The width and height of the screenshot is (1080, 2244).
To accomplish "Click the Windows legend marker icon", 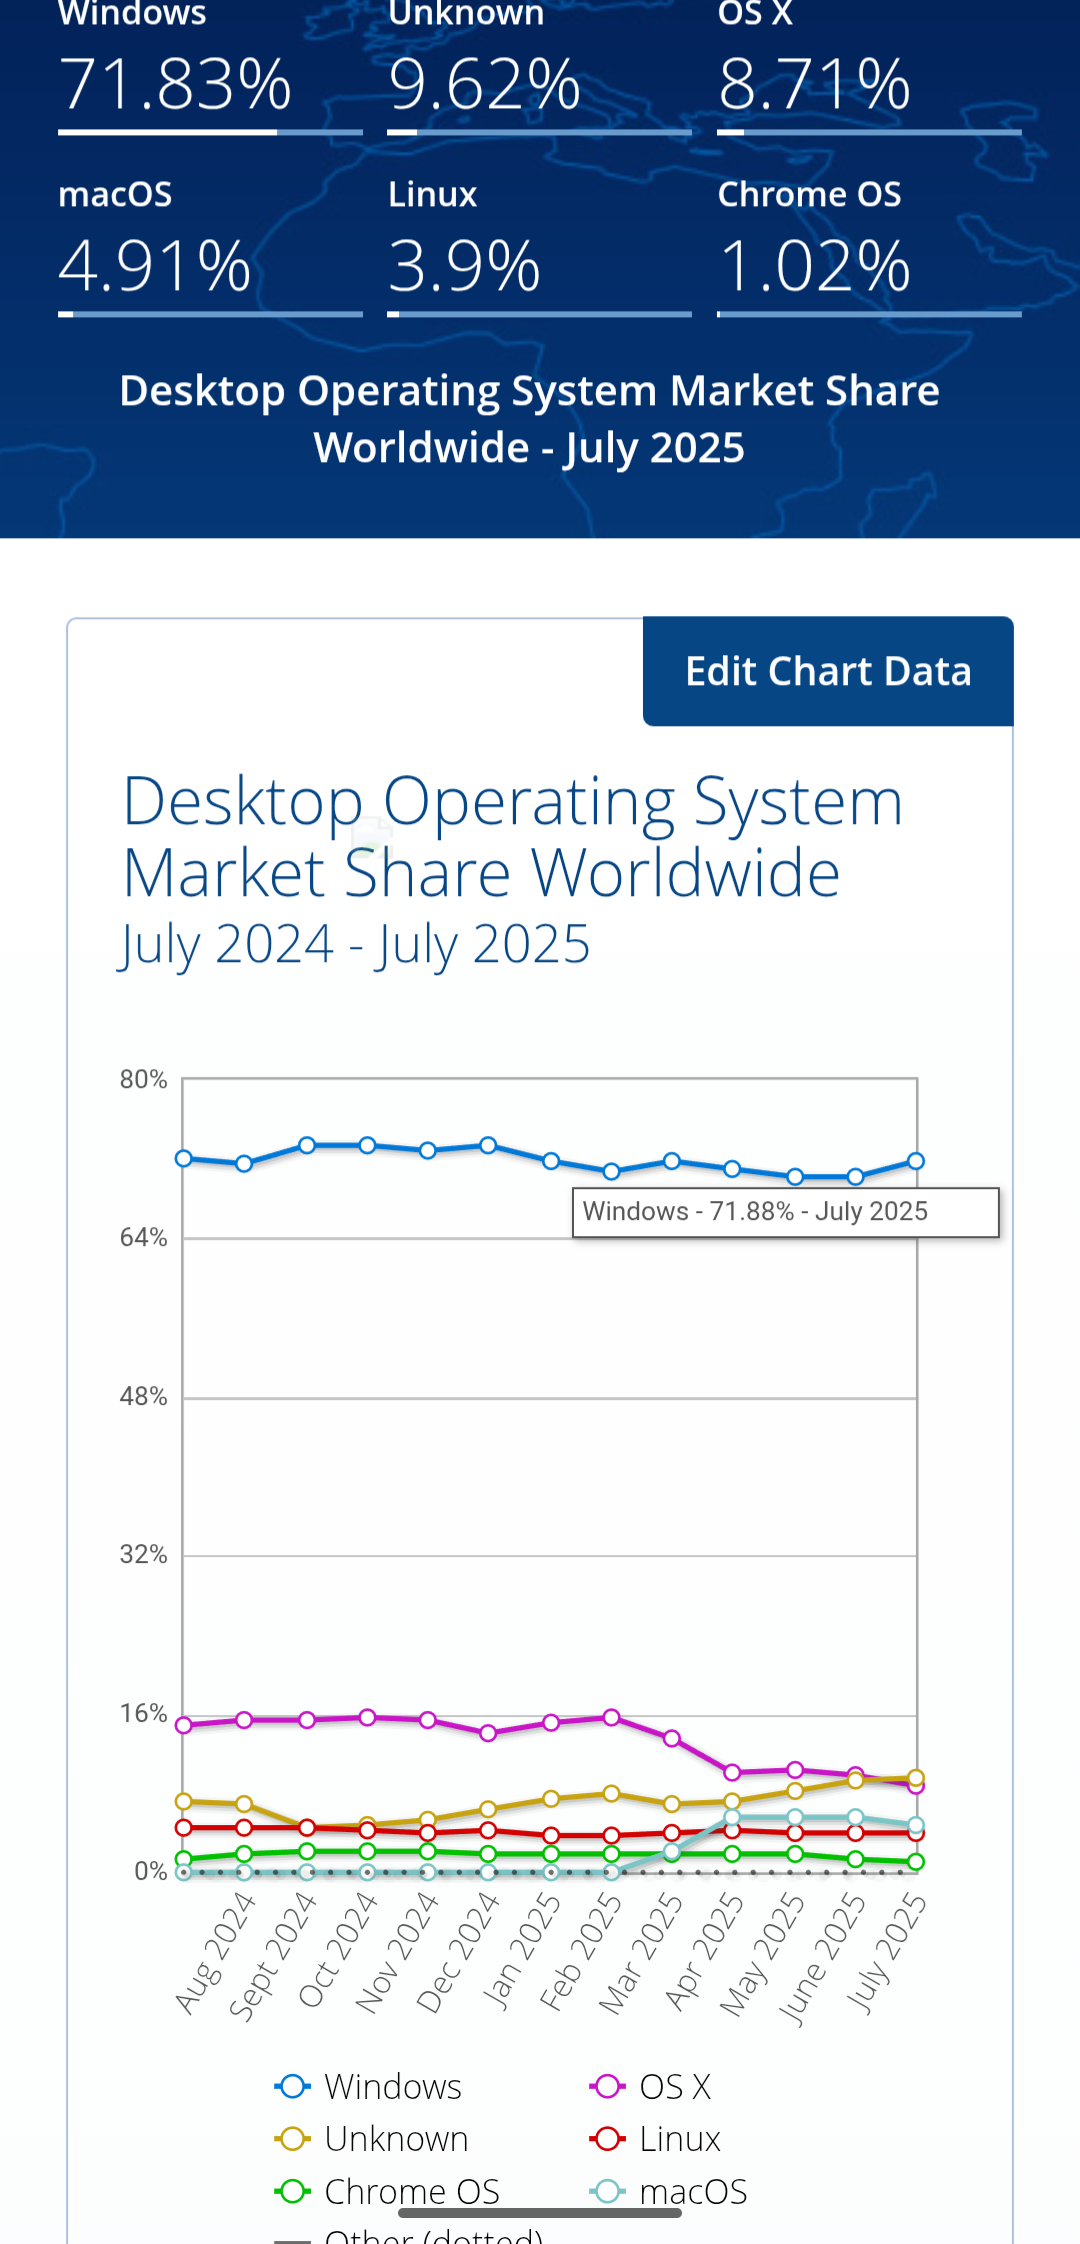I will pyautogui.click(x=293, y=2086).
